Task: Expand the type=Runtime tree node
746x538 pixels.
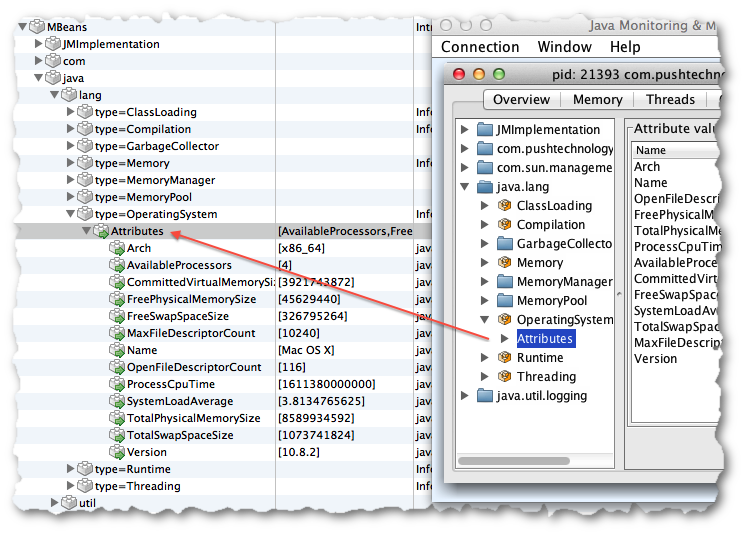Action: (x=71, y=469)
